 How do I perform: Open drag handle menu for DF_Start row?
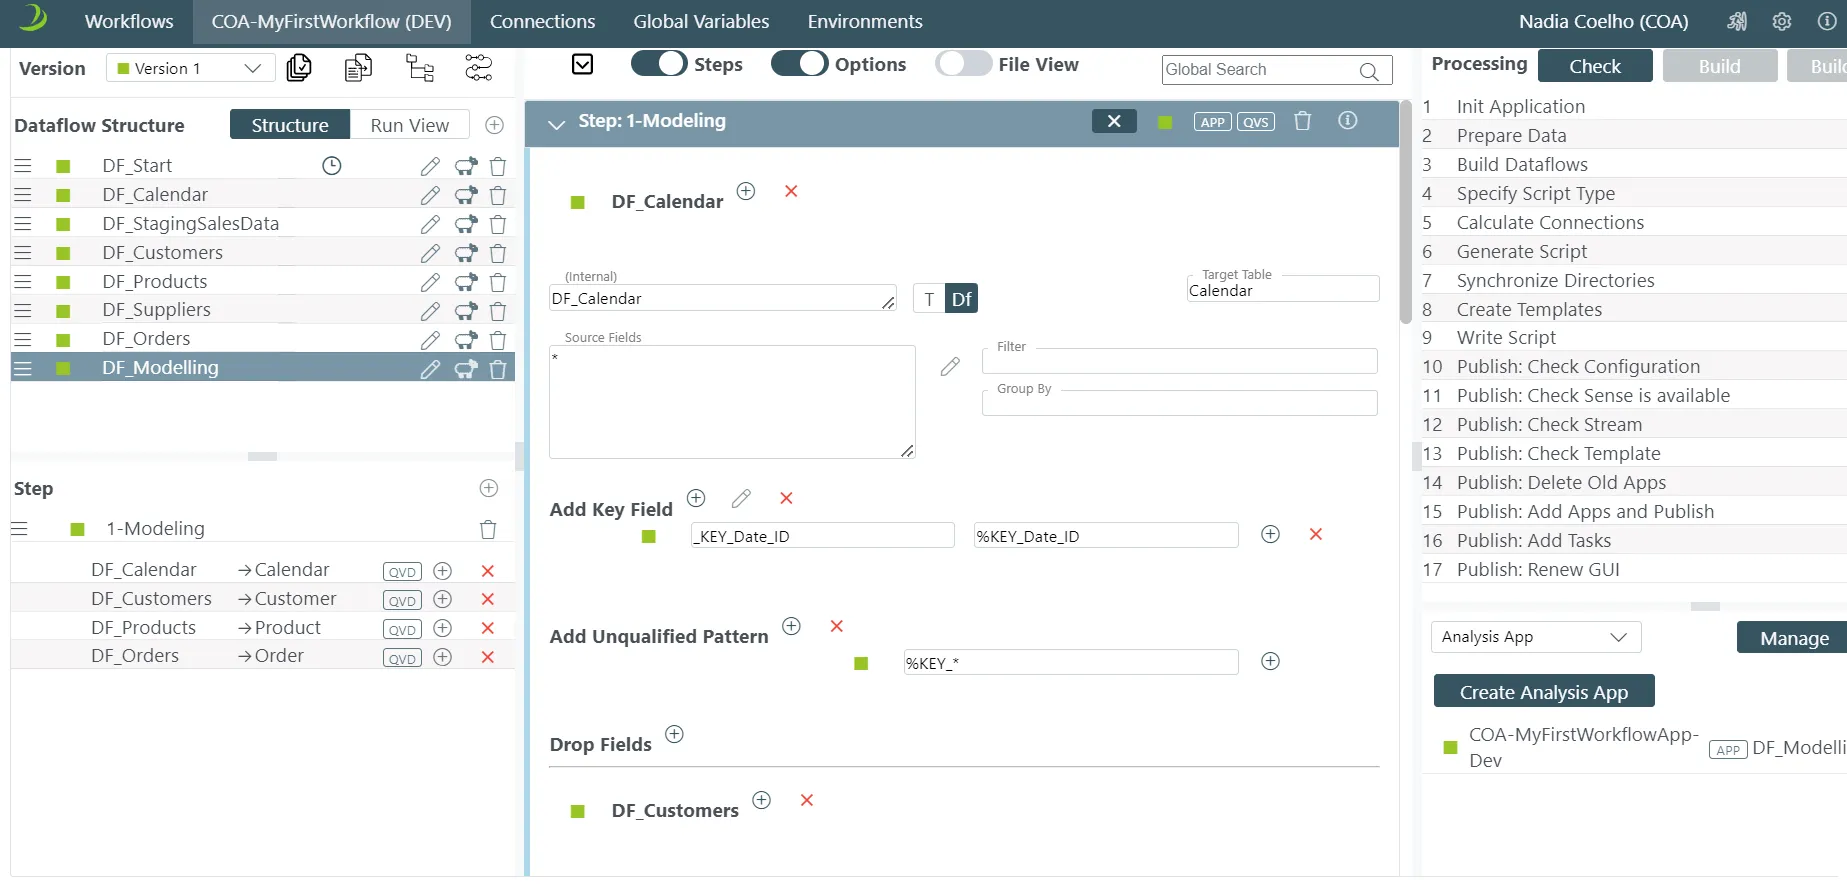click(x=23, y=166)
